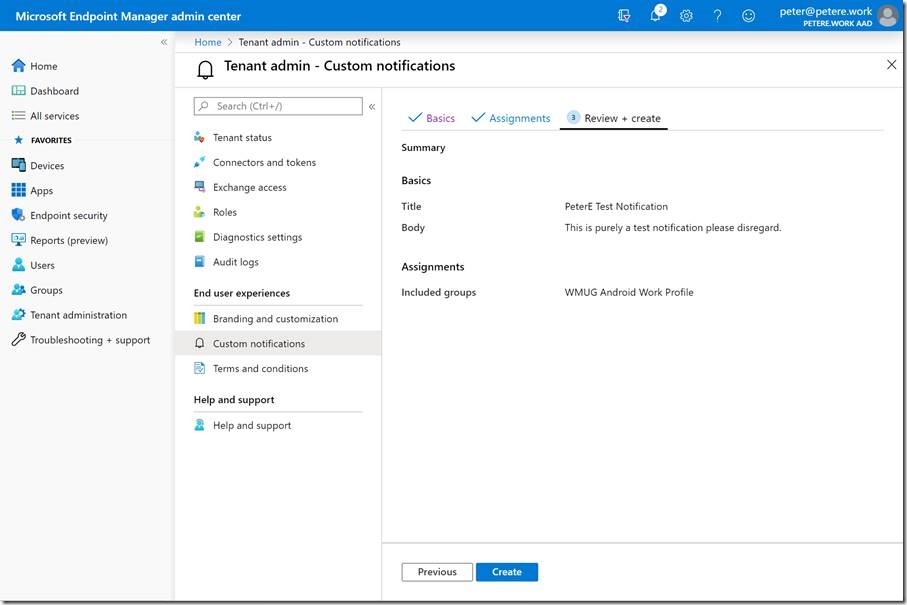Open the peter@petere.work account avatar
Viewport: 907px width, 605px height.
point(887,16)
